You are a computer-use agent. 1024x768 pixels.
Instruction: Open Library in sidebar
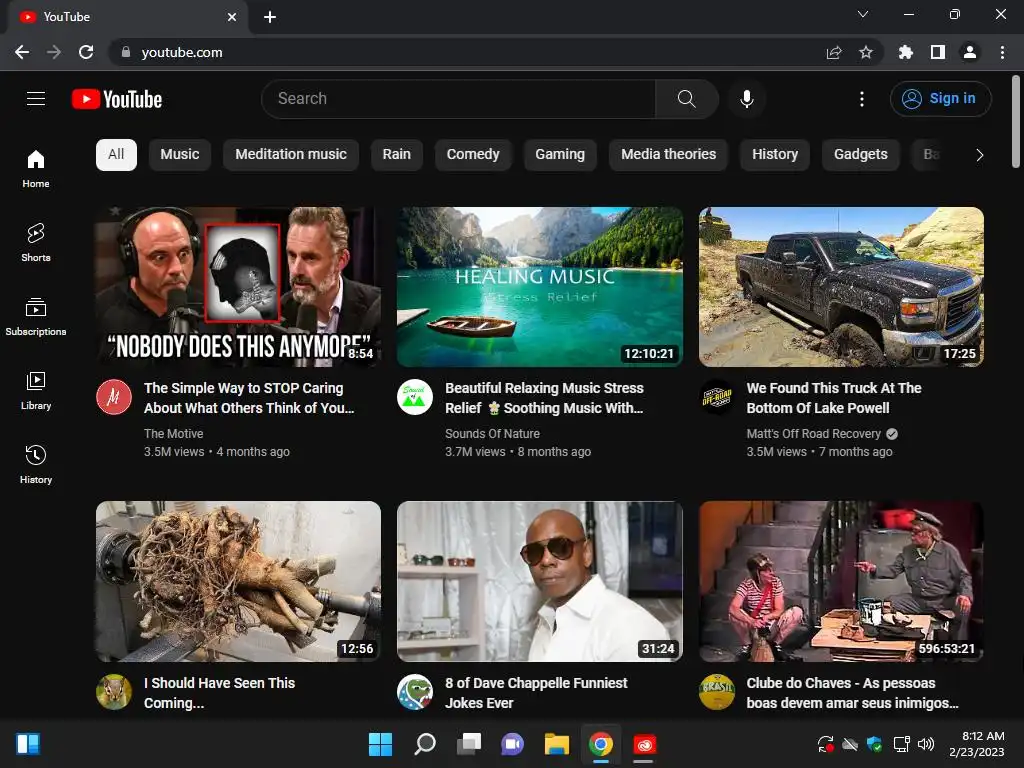click(x=36, y=391)
